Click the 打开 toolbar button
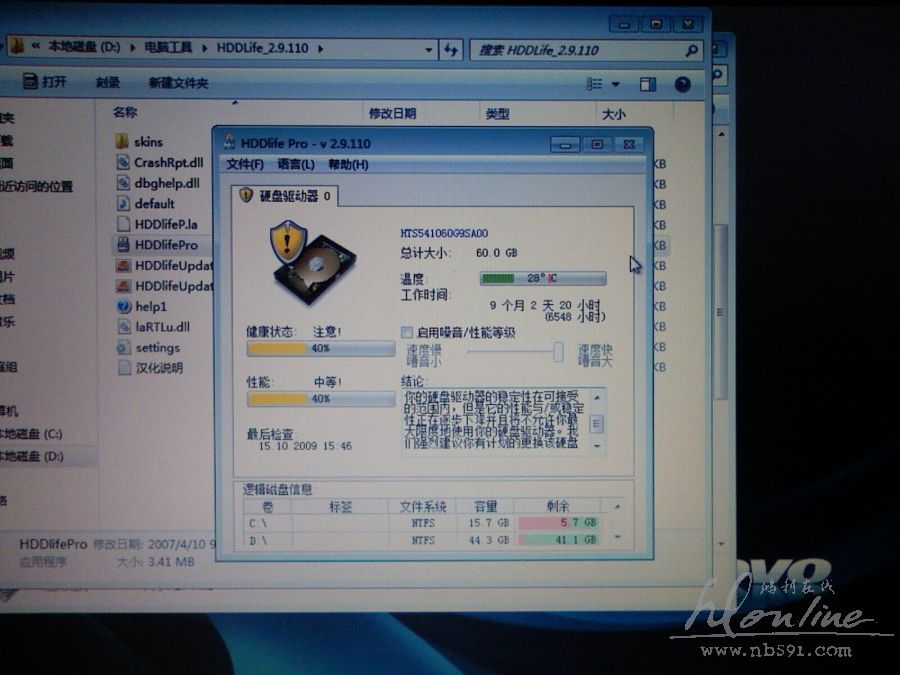The image size is (900, 675). [x=45, y=82]
